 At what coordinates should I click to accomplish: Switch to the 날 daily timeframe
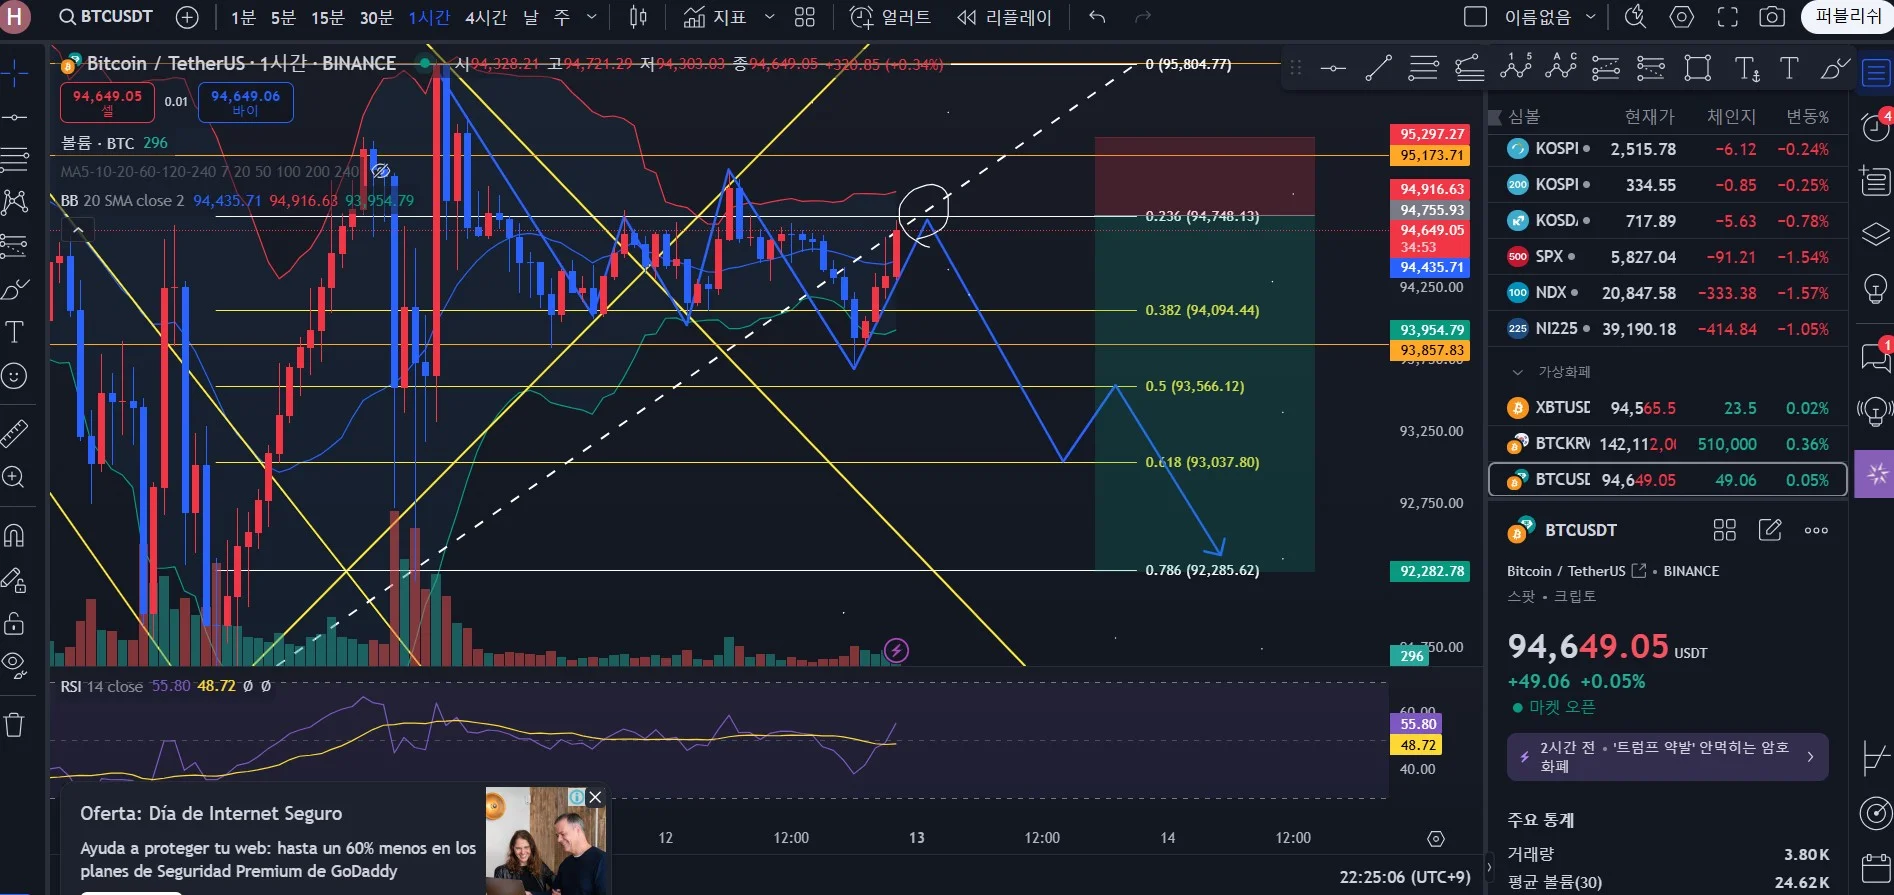(531, 17)
